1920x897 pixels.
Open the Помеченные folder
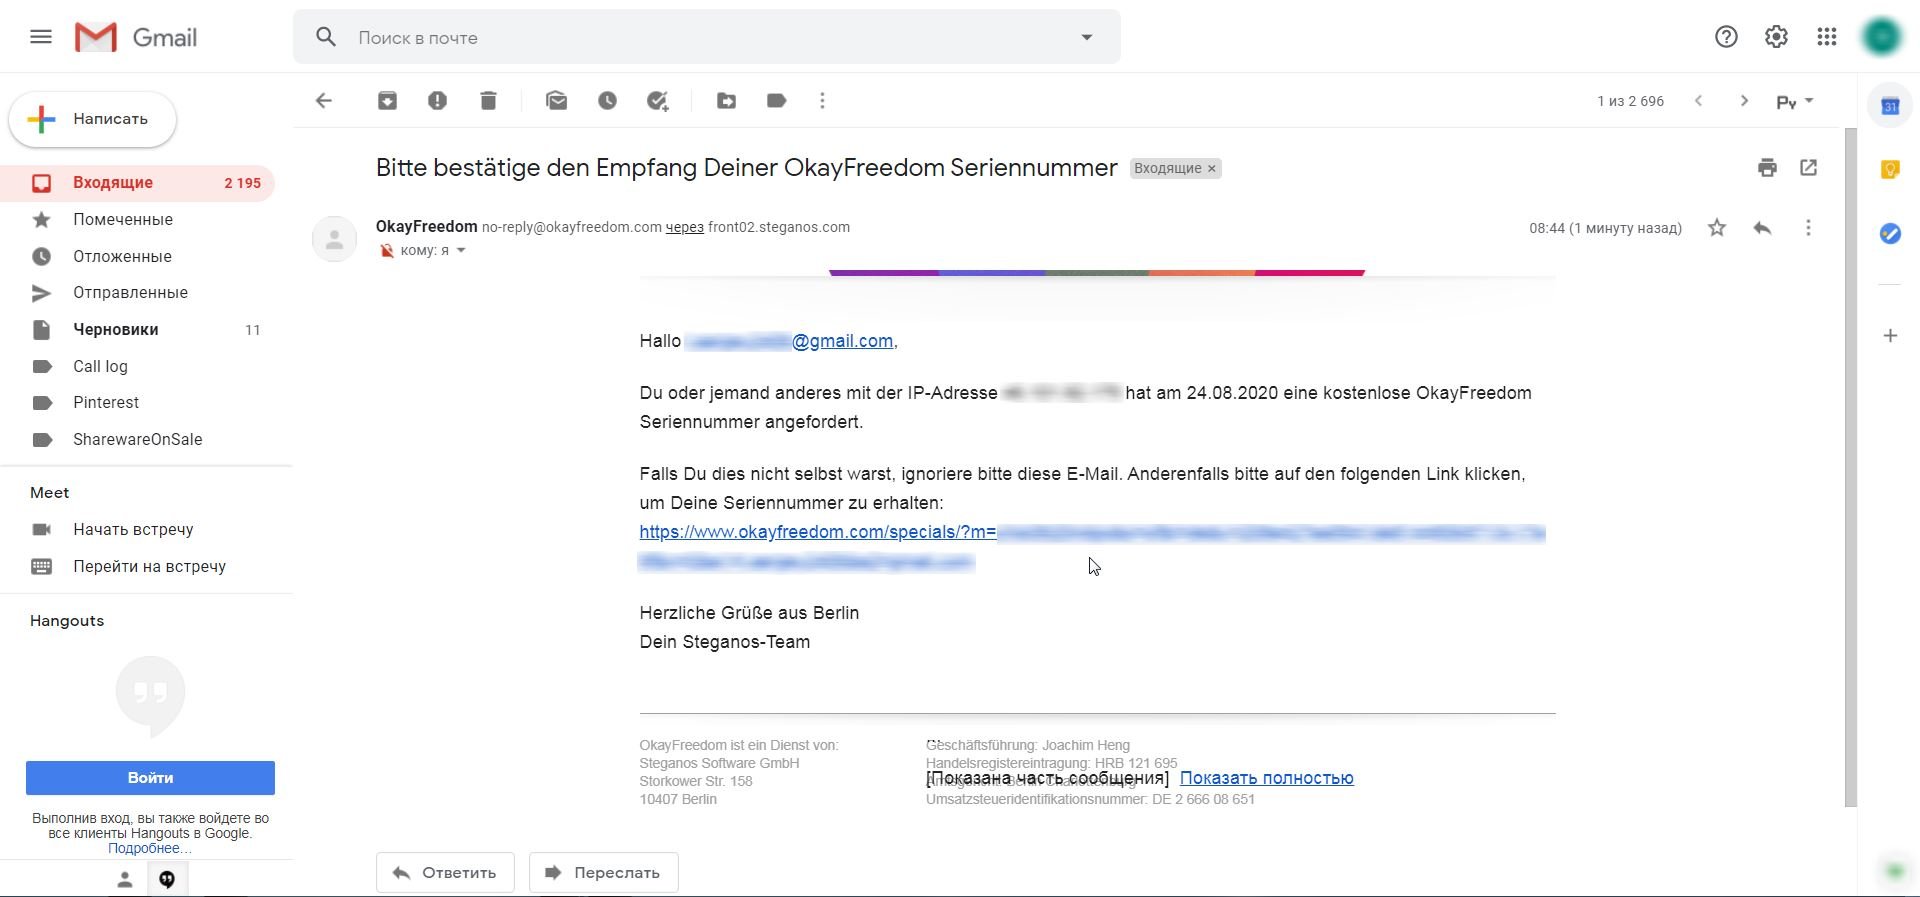(137, 220)
